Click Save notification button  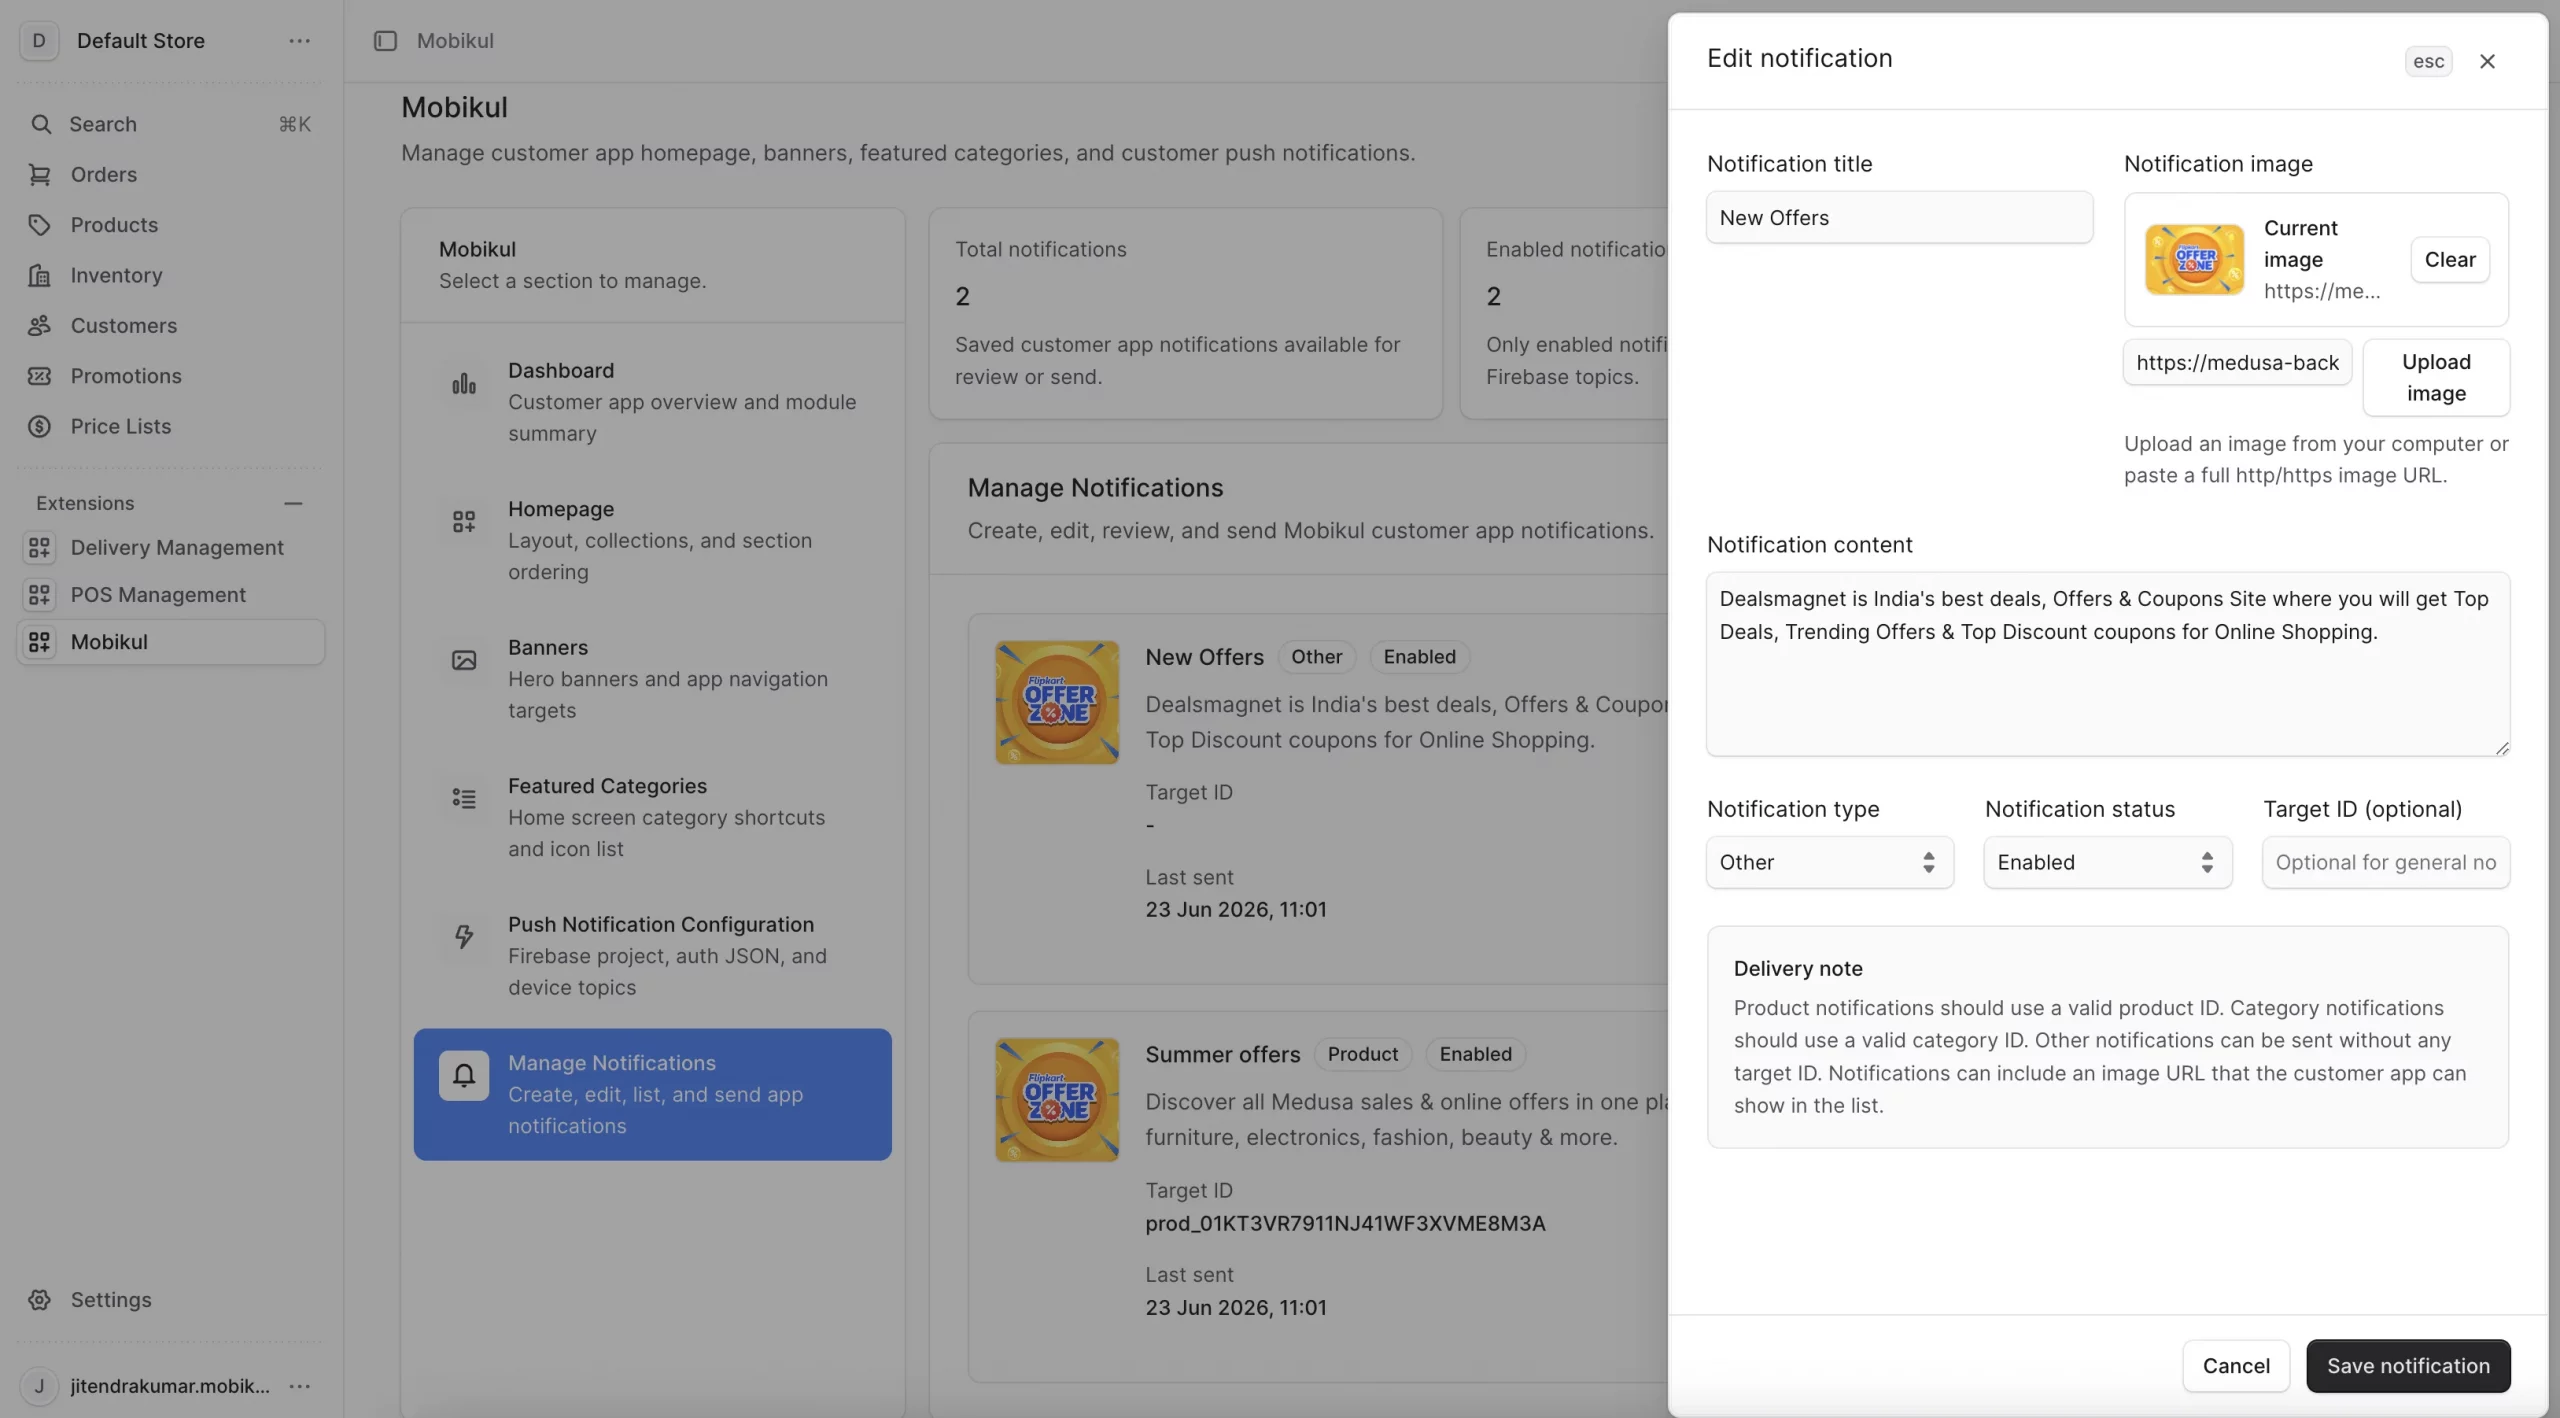[2408, 1365]
